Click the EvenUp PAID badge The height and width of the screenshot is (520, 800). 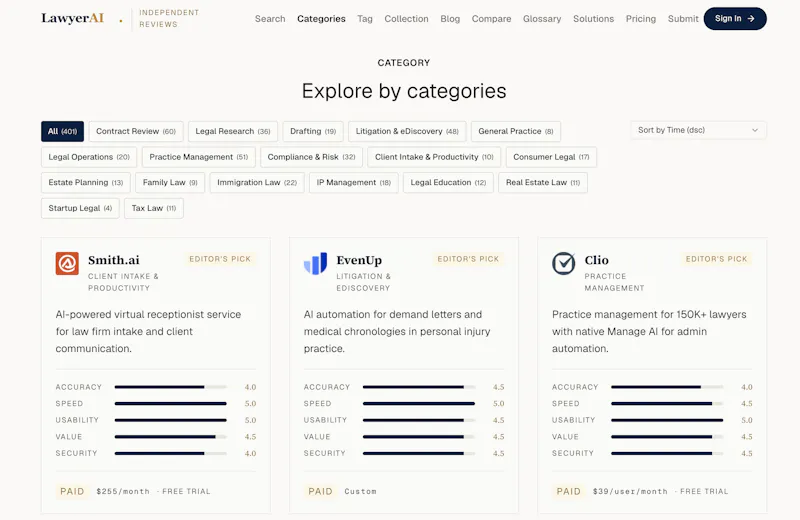pyautogui.click(x=320, y=491)
